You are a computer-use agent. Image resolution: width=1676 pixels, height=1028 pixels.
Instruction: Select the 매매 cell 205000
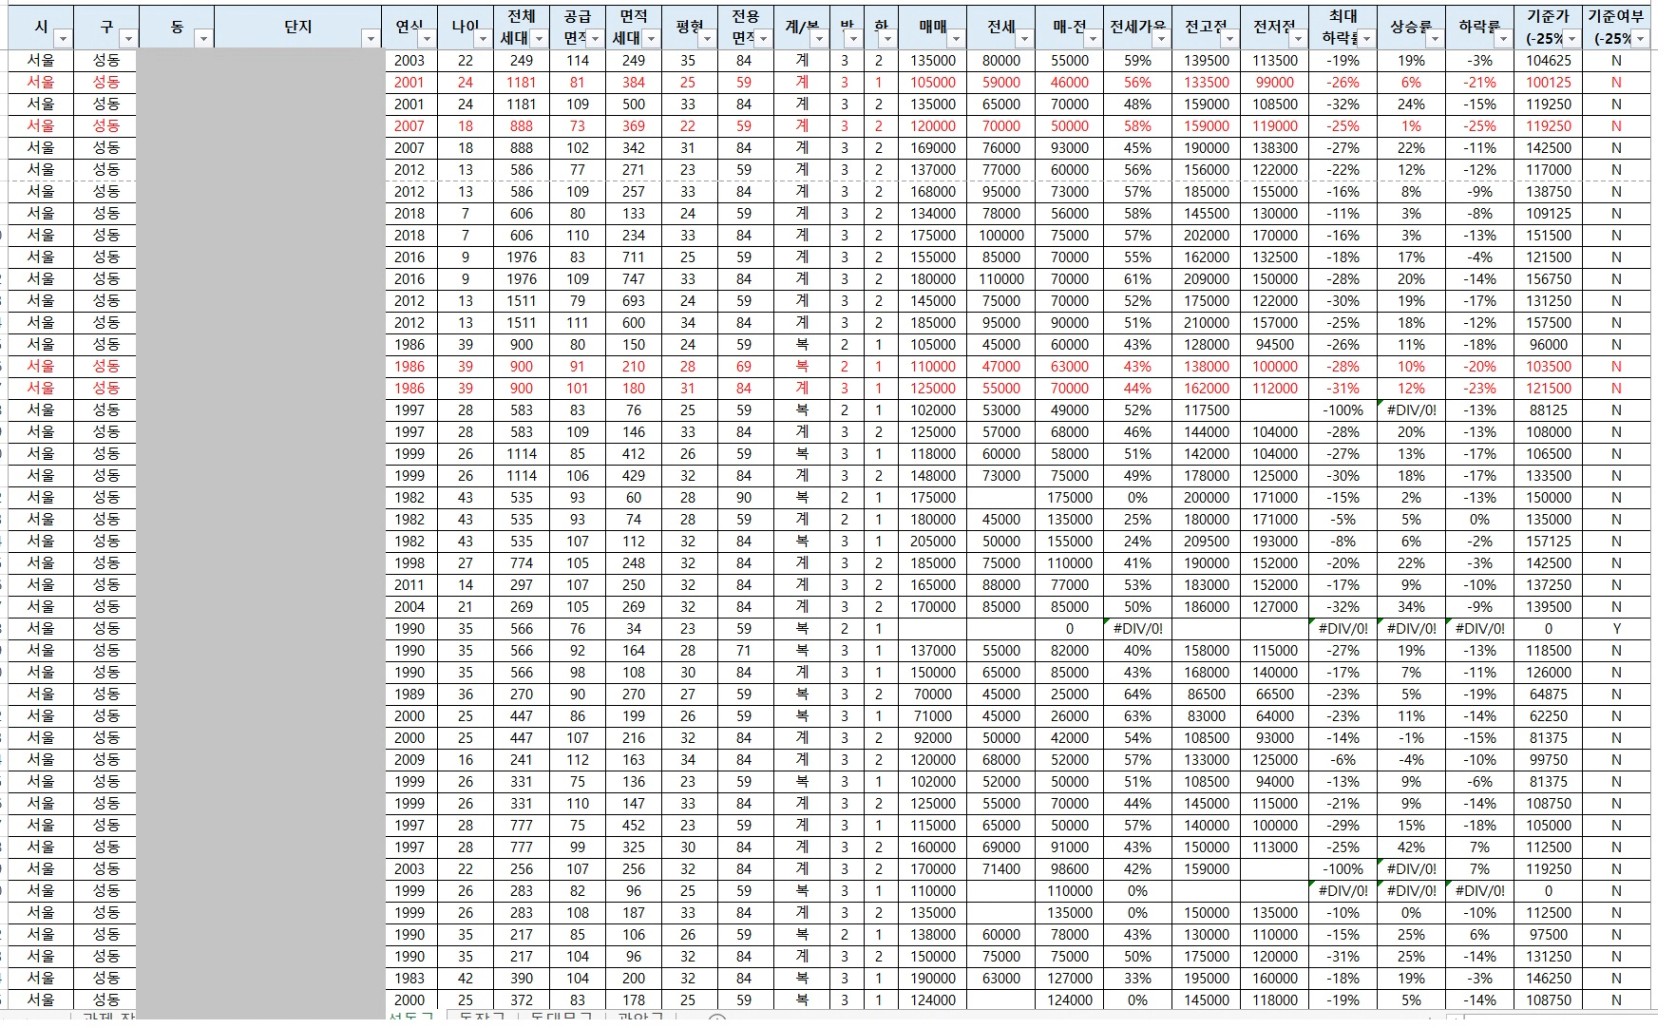(932, 541)
